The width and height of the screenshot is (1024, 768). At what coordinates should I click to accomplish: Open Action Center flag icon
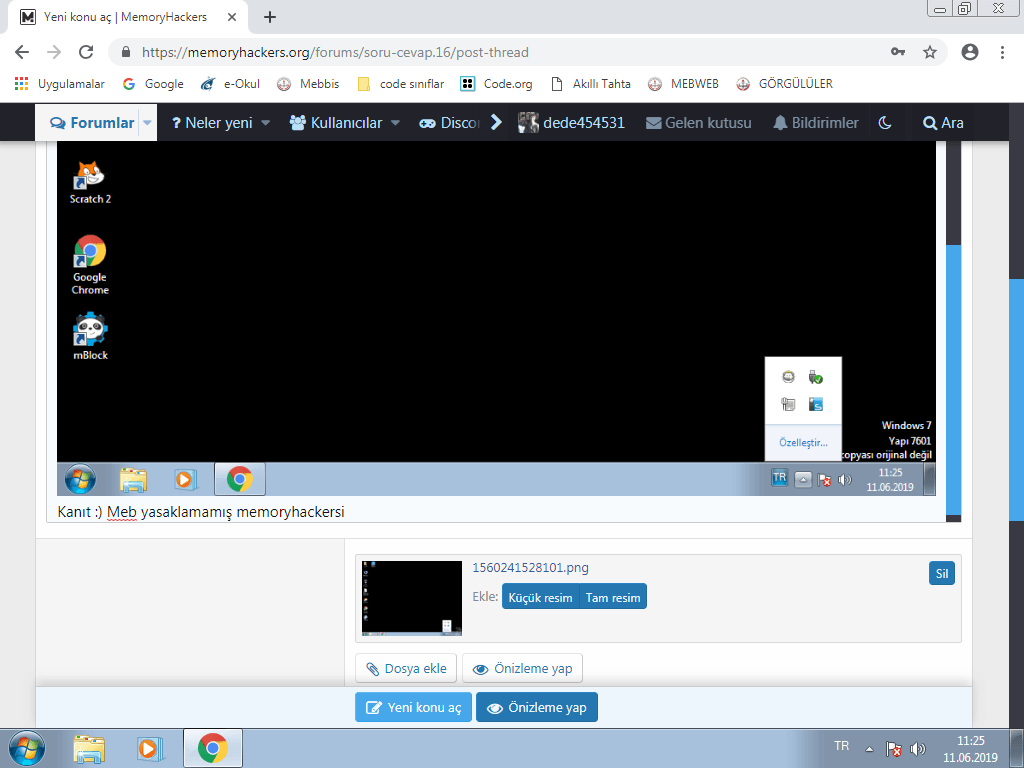point(894,749)
